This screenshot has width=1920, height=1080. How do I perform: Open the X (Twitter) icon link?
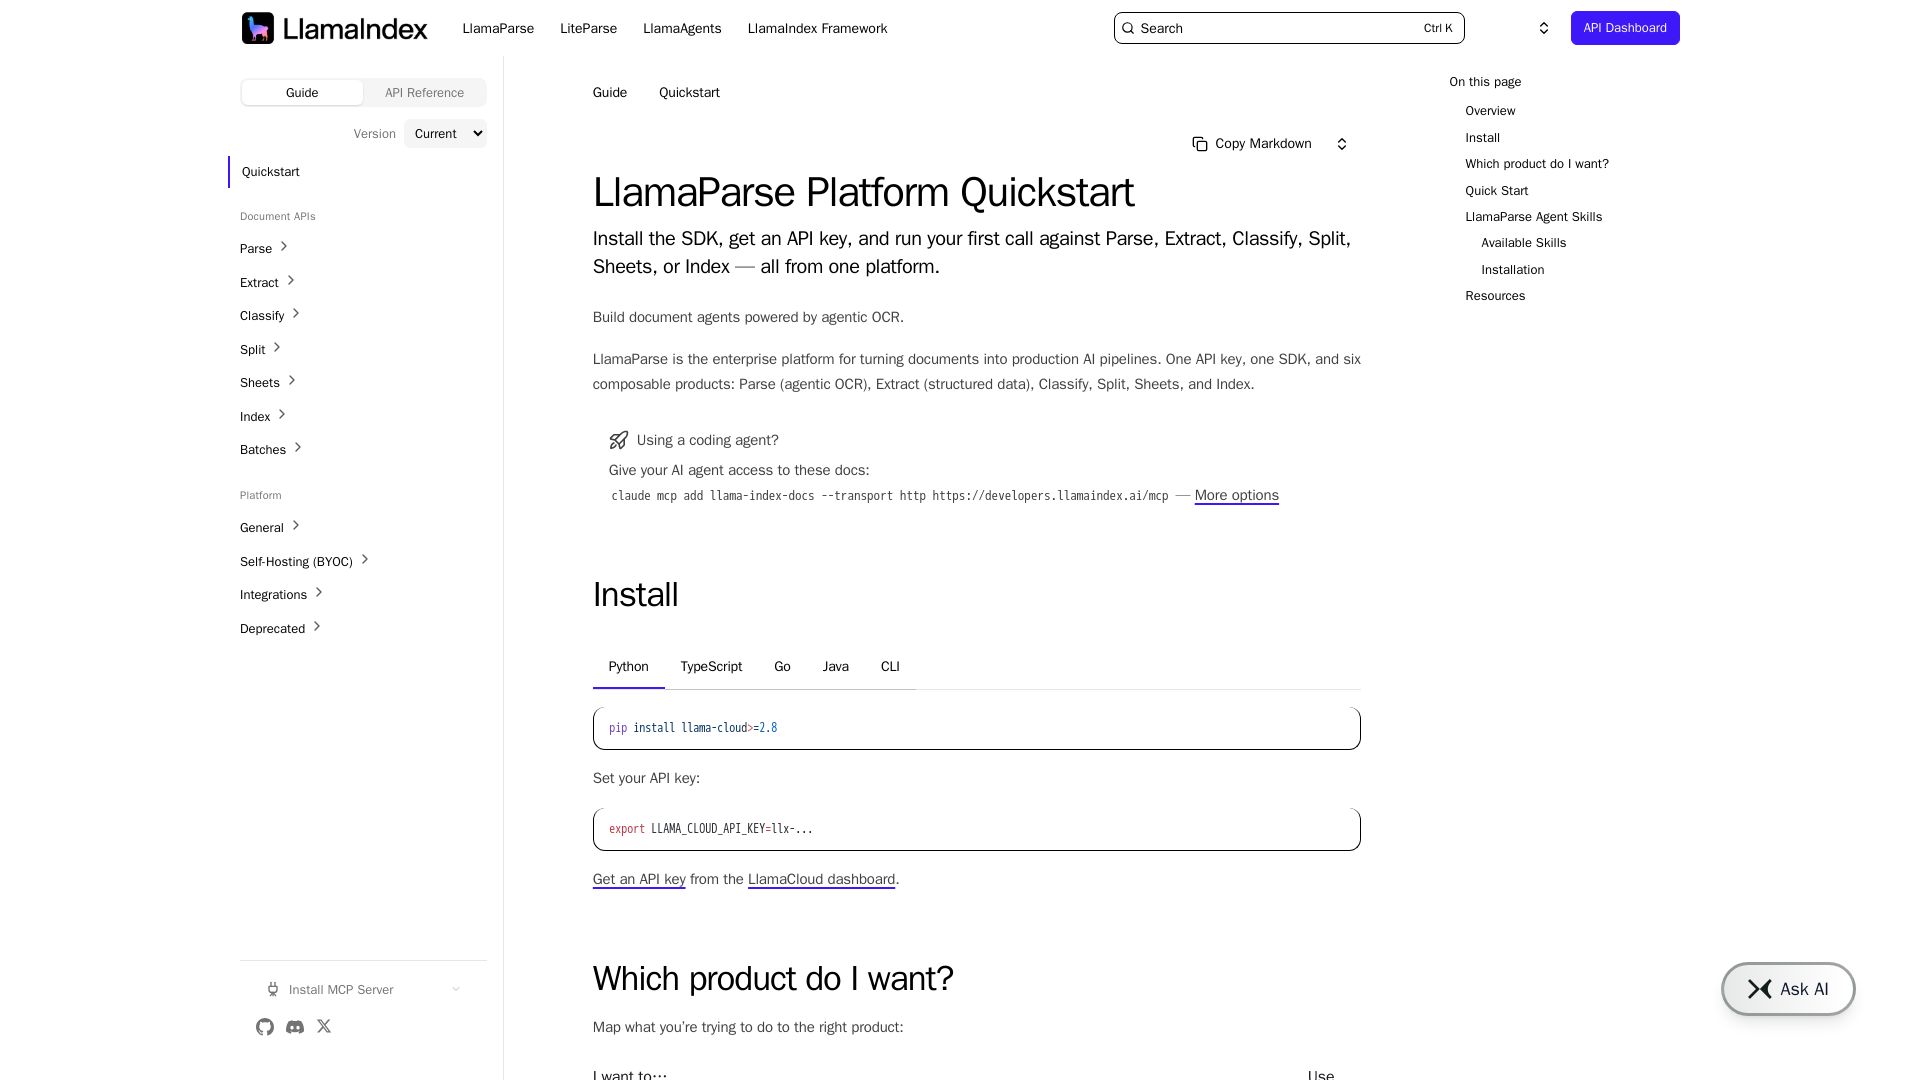[324, 1027]
